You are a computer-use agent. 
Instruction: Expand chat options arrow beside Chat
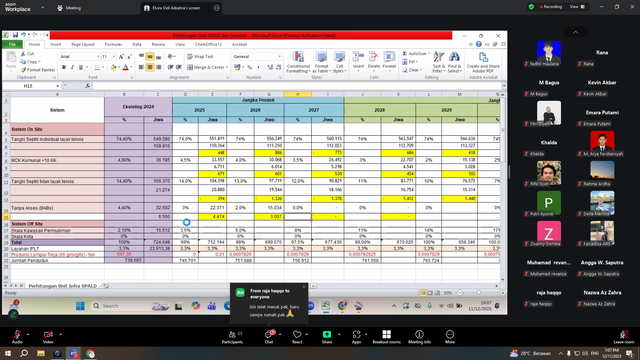[x=280, y=334]
